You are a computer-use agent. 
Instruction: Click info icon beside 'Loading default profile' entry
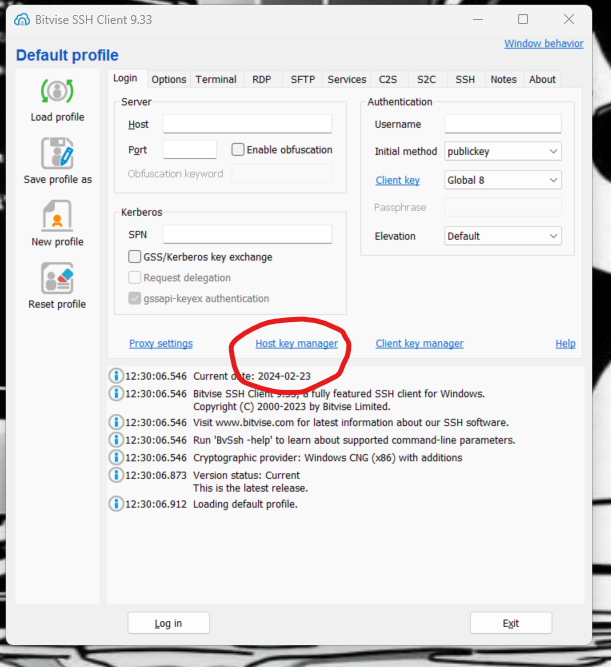(x=116, y=504)
